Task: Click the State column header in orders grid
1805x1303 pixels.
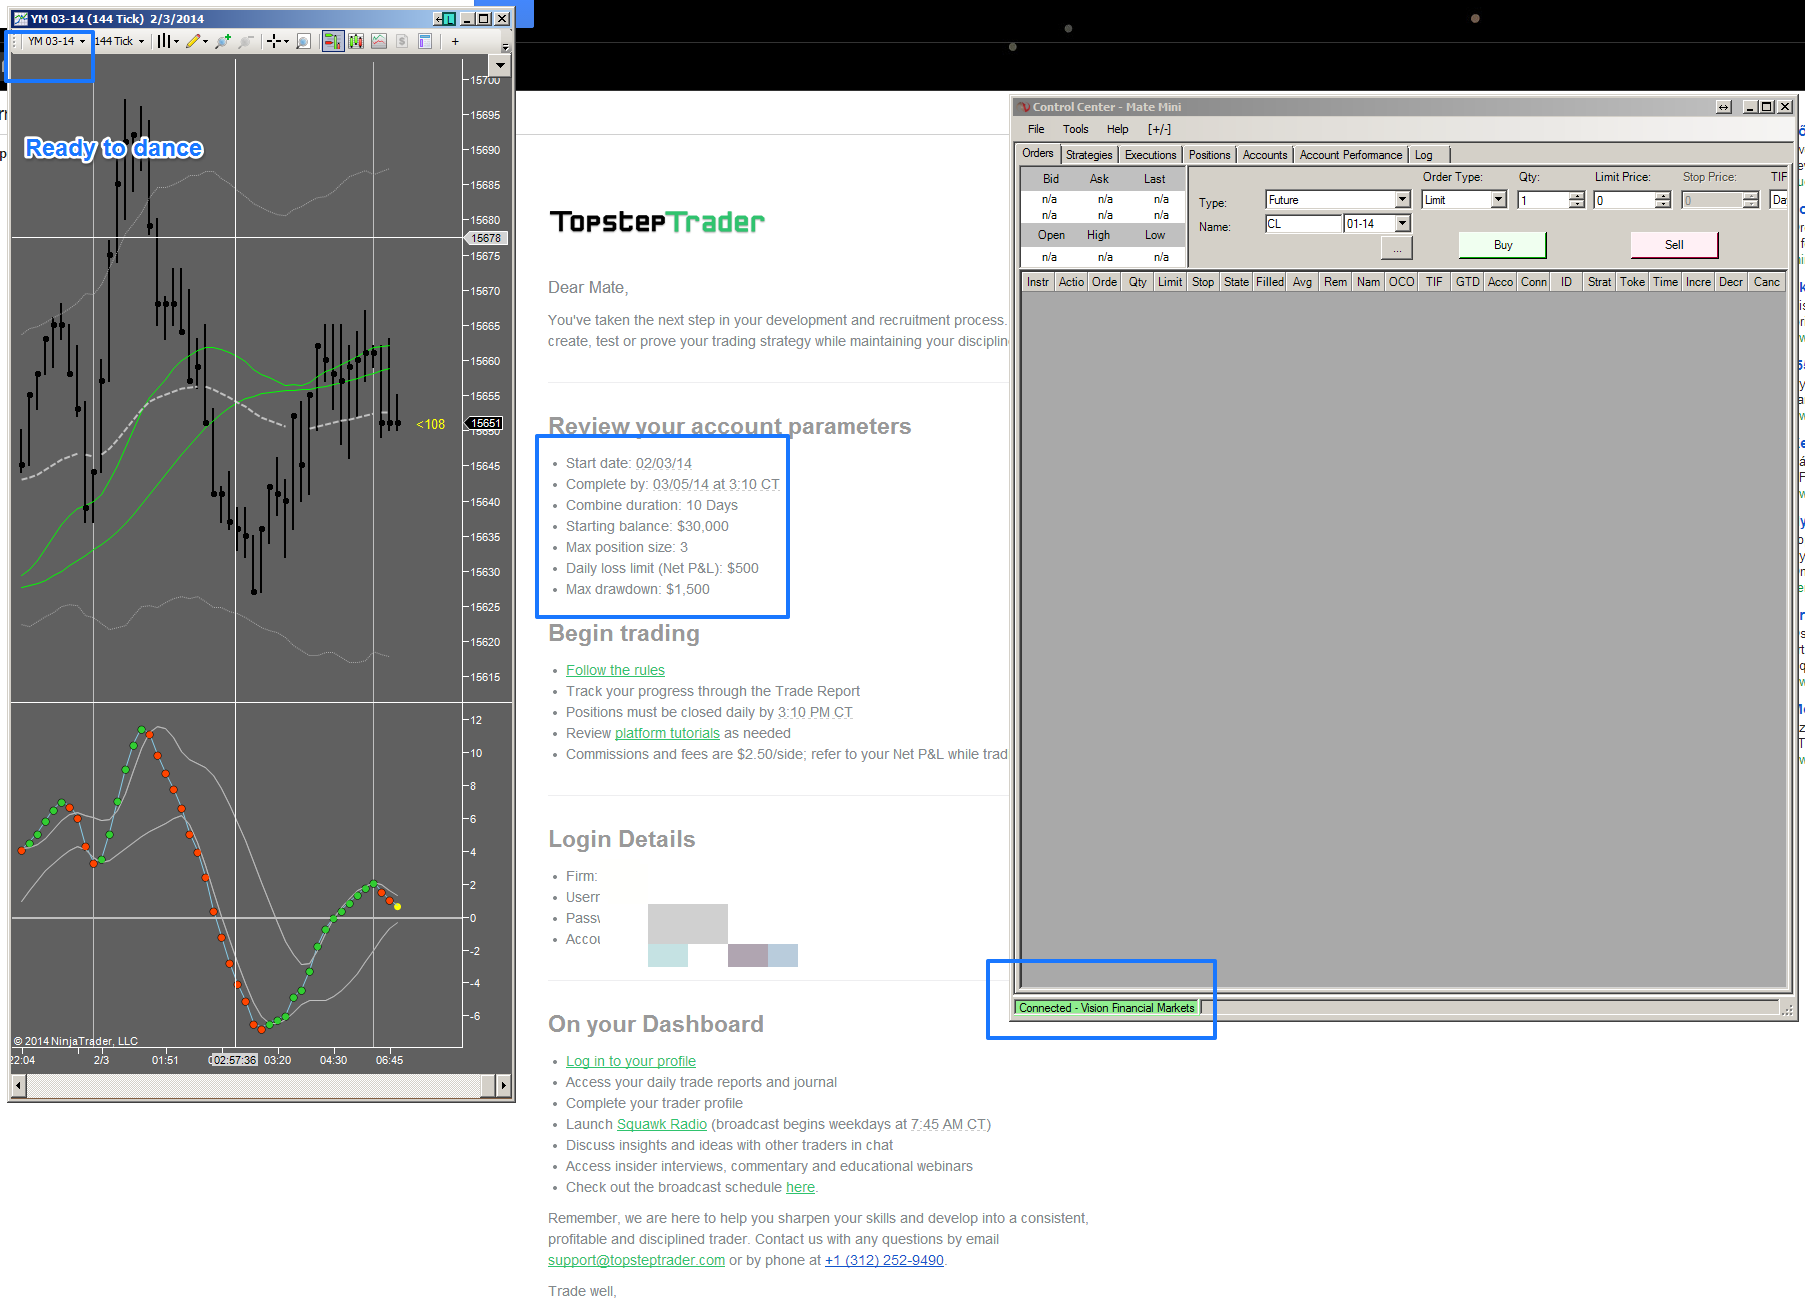Action: coord(1236,282)
